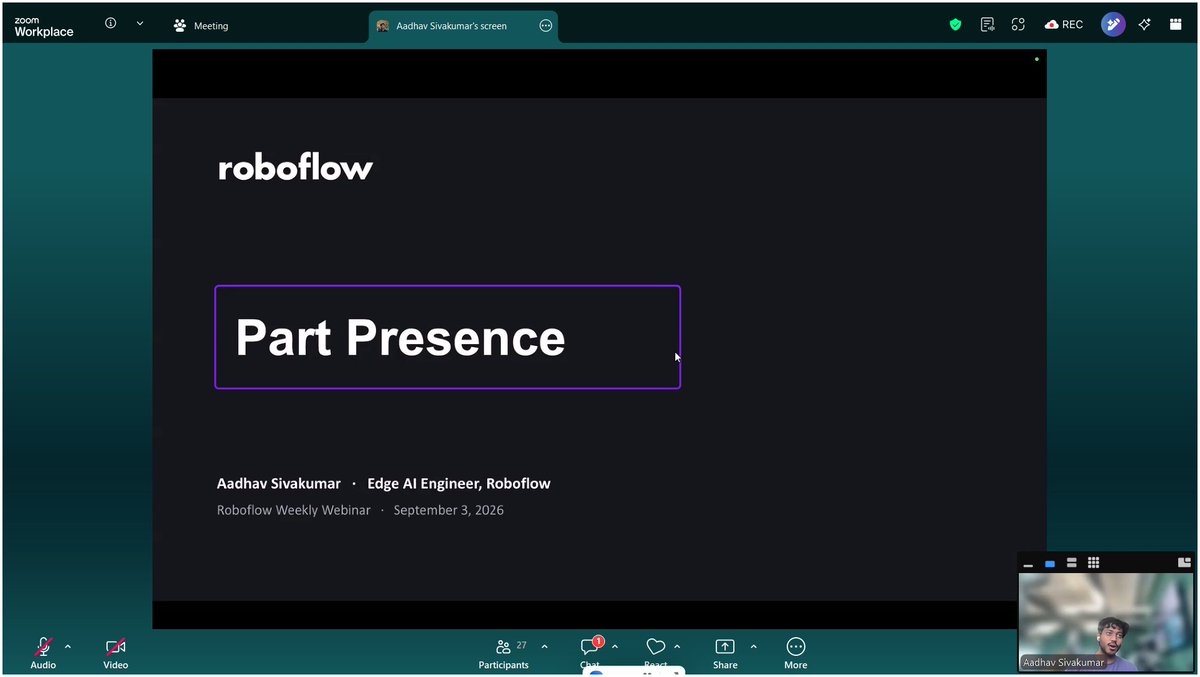Viewport: 1200px width, 677px height.
Task: Expand Chat options chevron
Action: point(615,647)
